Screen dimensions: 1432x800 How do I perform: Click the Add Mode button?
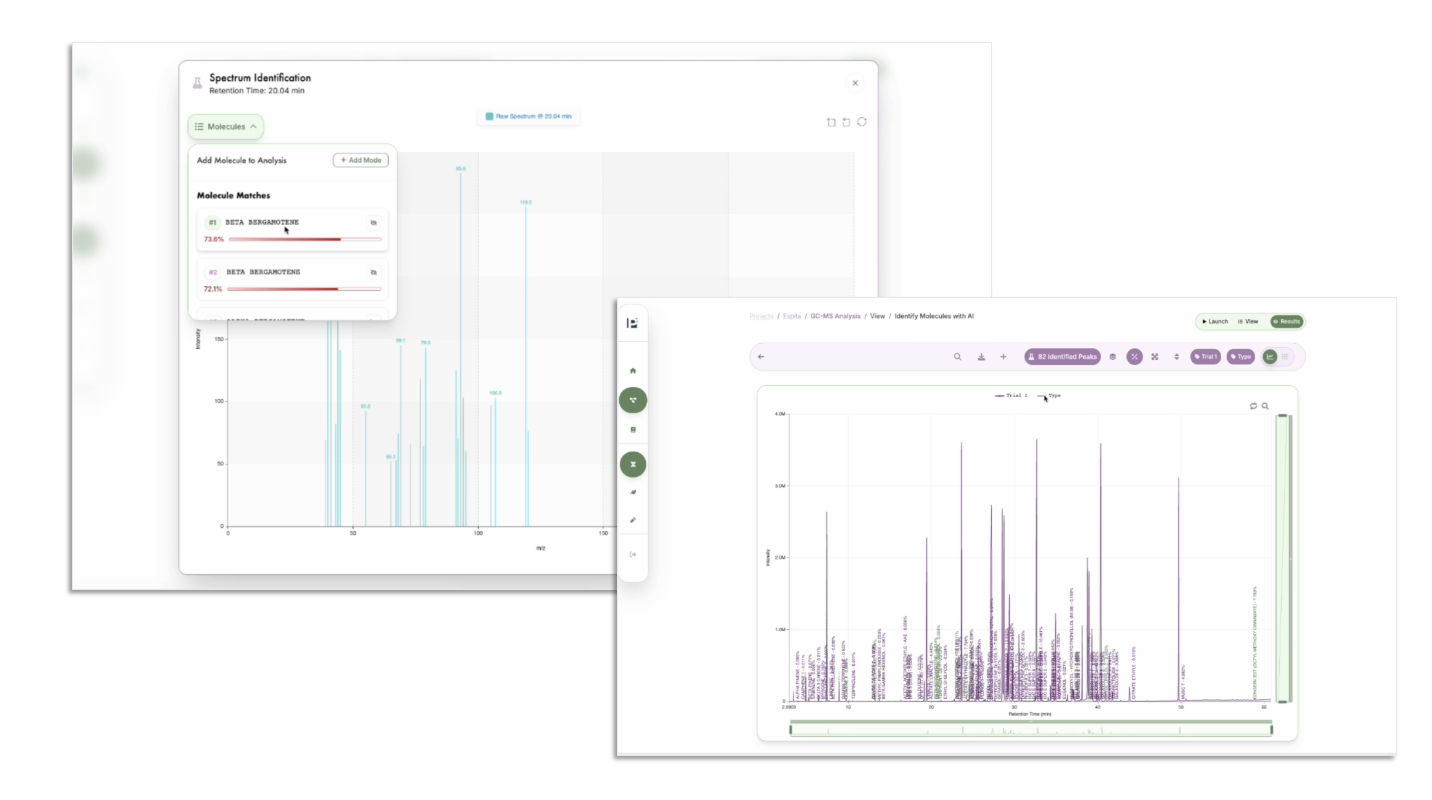pyautogui.click(x=360, y=160)
